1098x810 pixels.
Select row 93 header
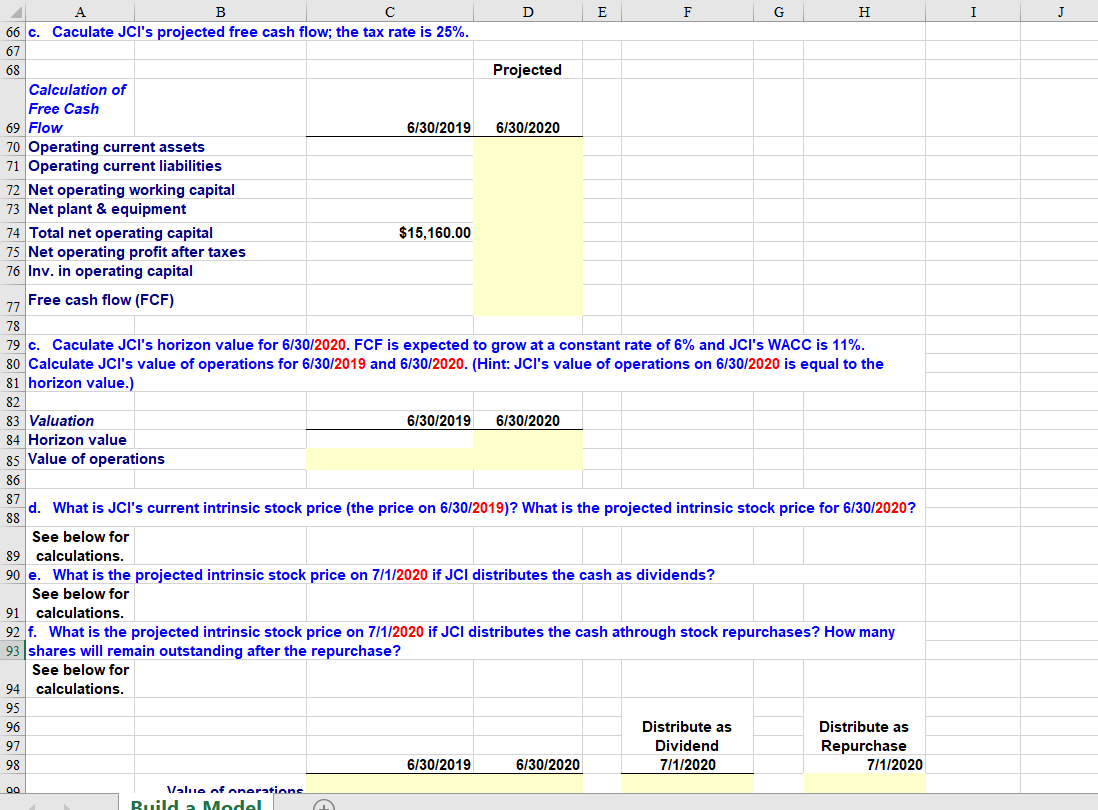pyautogui.click(x=13, y=651)
